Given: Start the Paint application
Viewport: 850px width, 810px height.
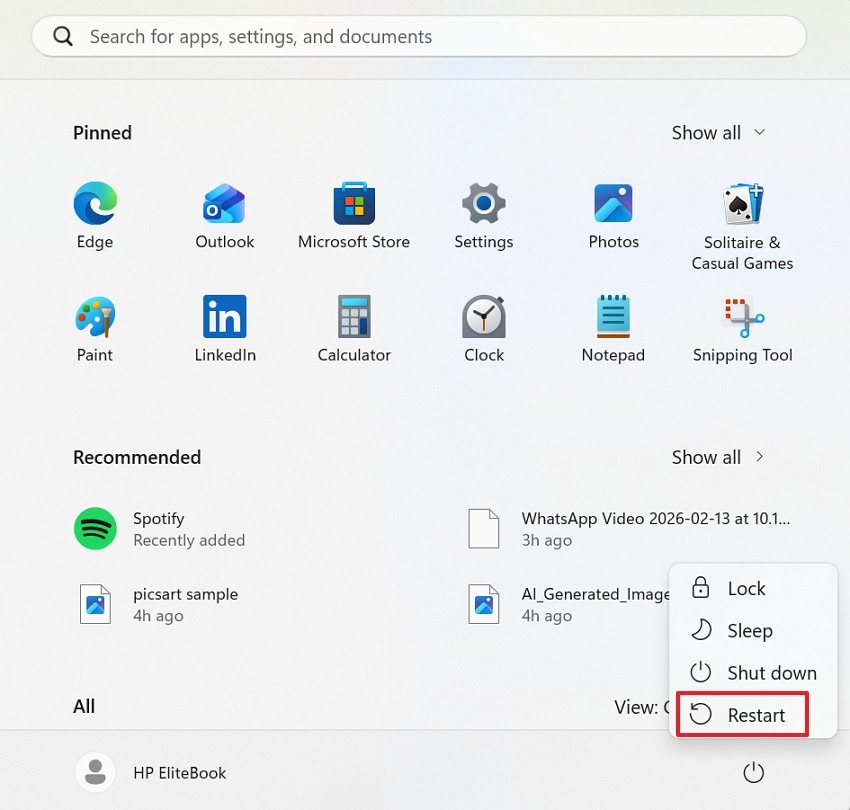Looking at the screenshot, I should [x=95, y=325].
